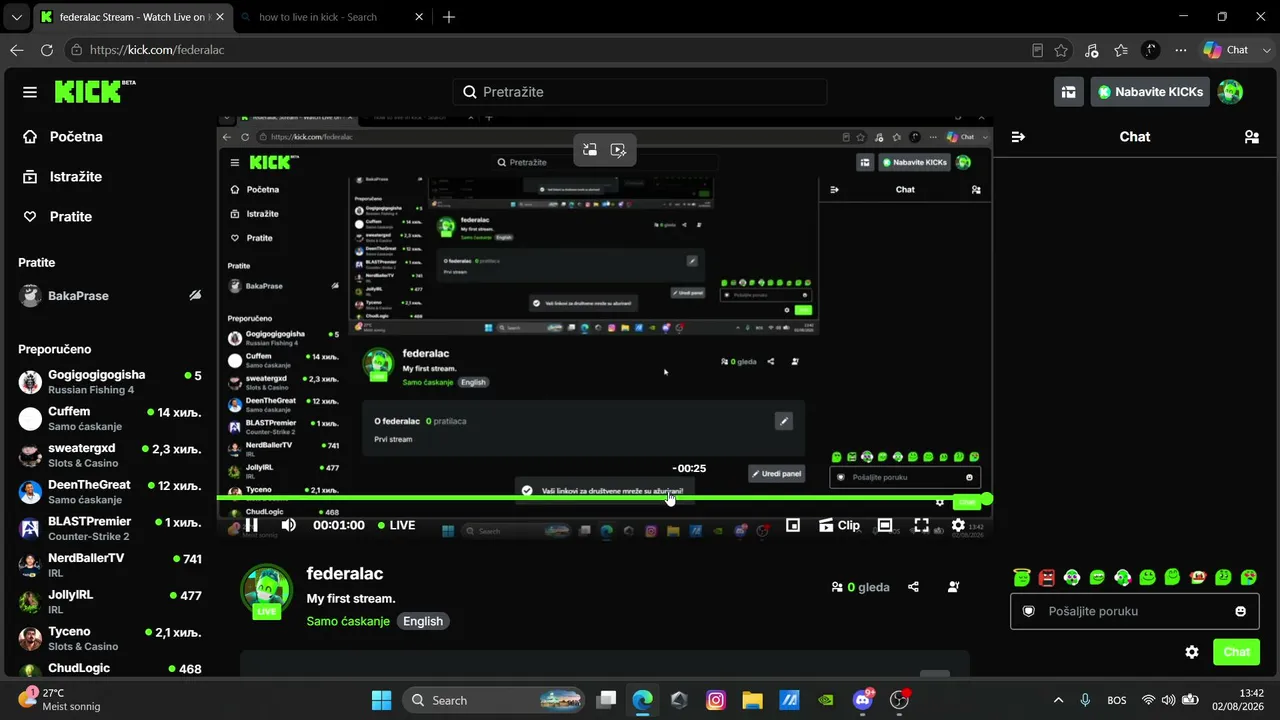
Task: Open the Samo ćaskanje category link
Action: point(348,621)
